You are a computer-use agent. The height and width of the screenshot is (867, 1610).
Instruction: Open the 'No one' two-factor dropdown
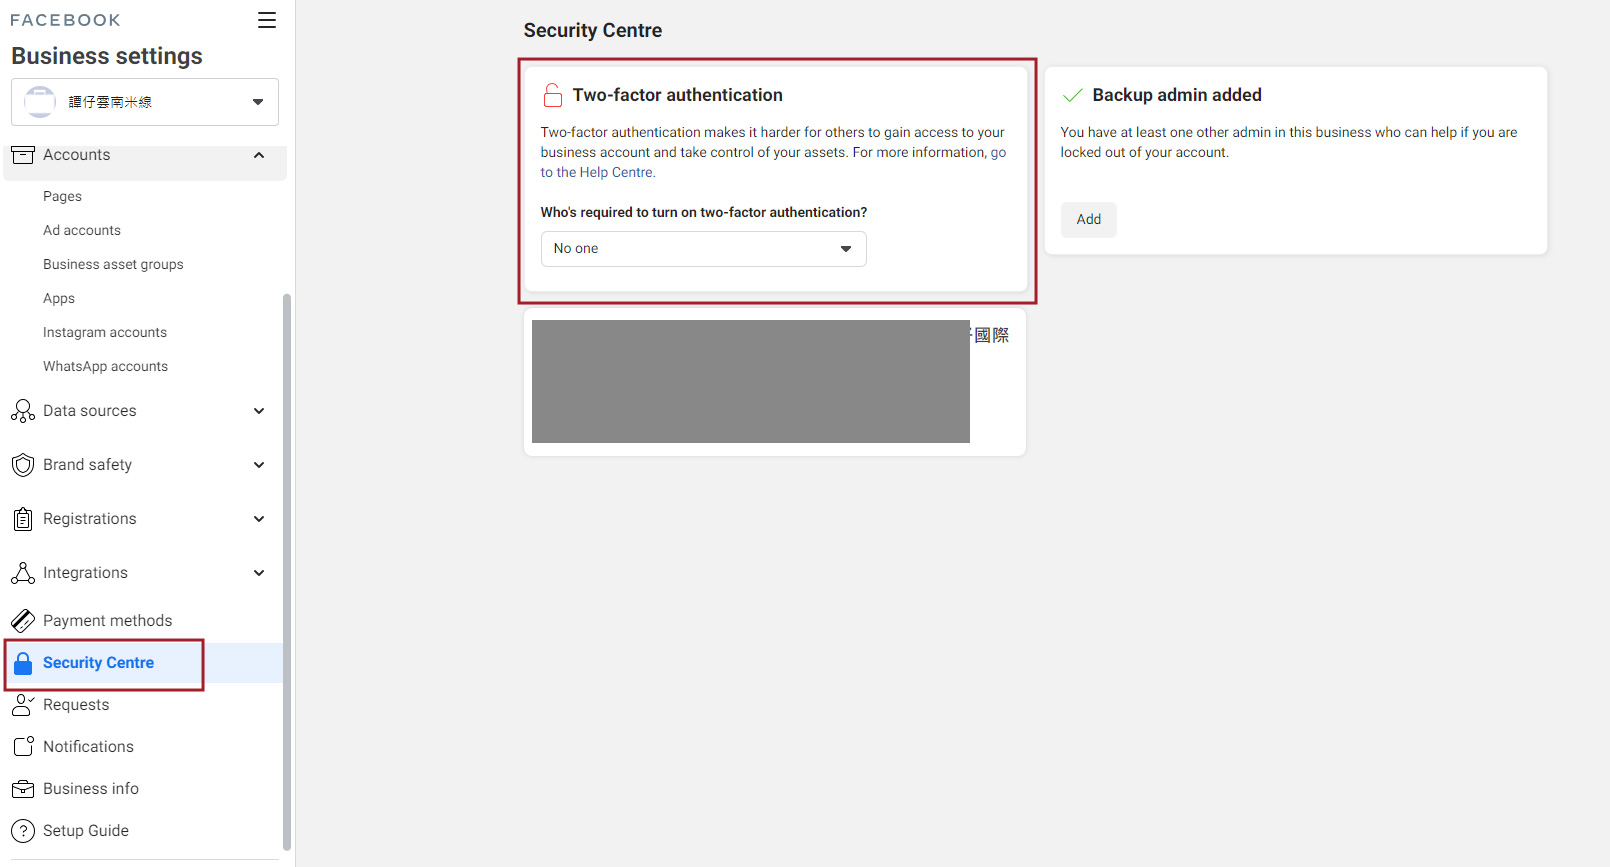[703, 249]
